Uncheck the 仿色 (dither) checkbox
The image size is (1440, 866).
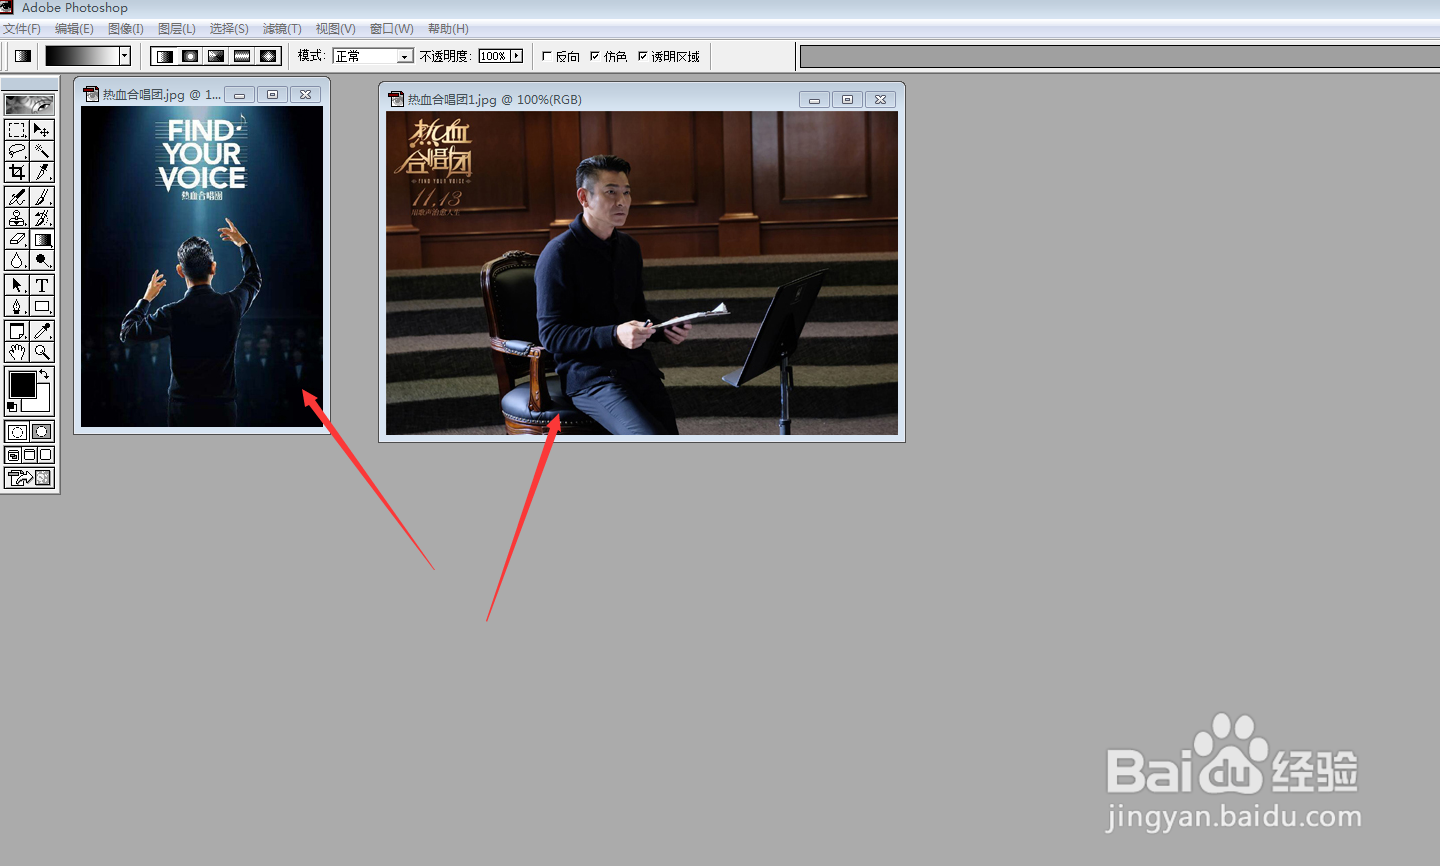point(595,56)
